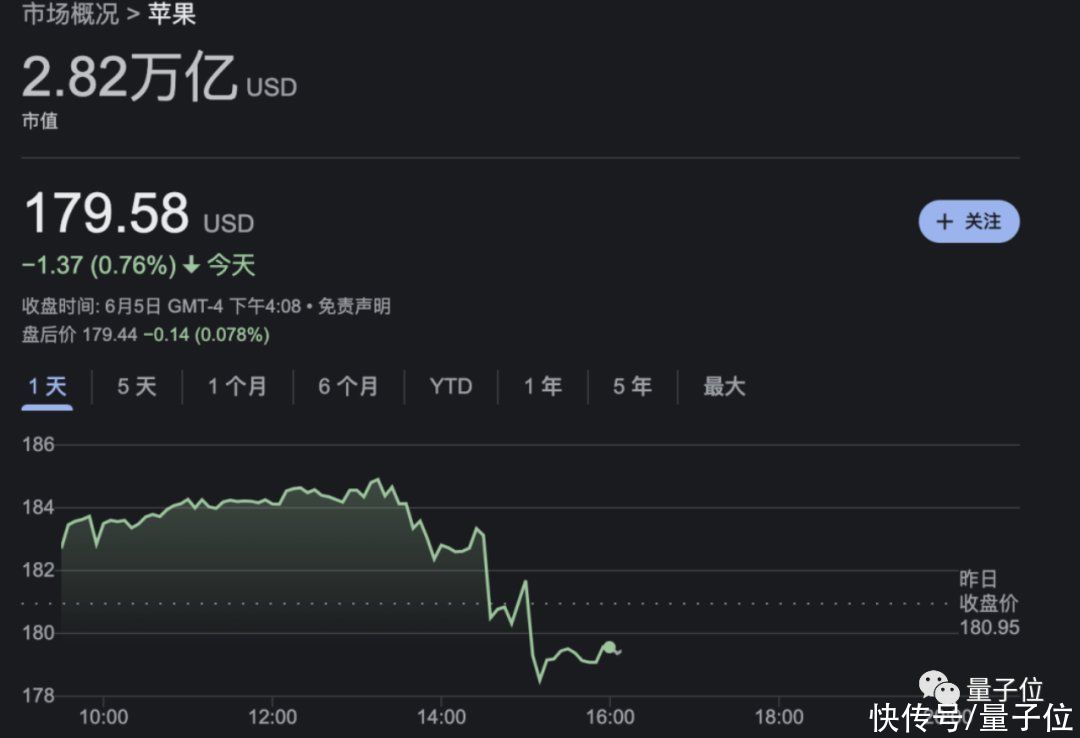
Task: Select the 1 天 time range tab
Action: coord(47,387)
